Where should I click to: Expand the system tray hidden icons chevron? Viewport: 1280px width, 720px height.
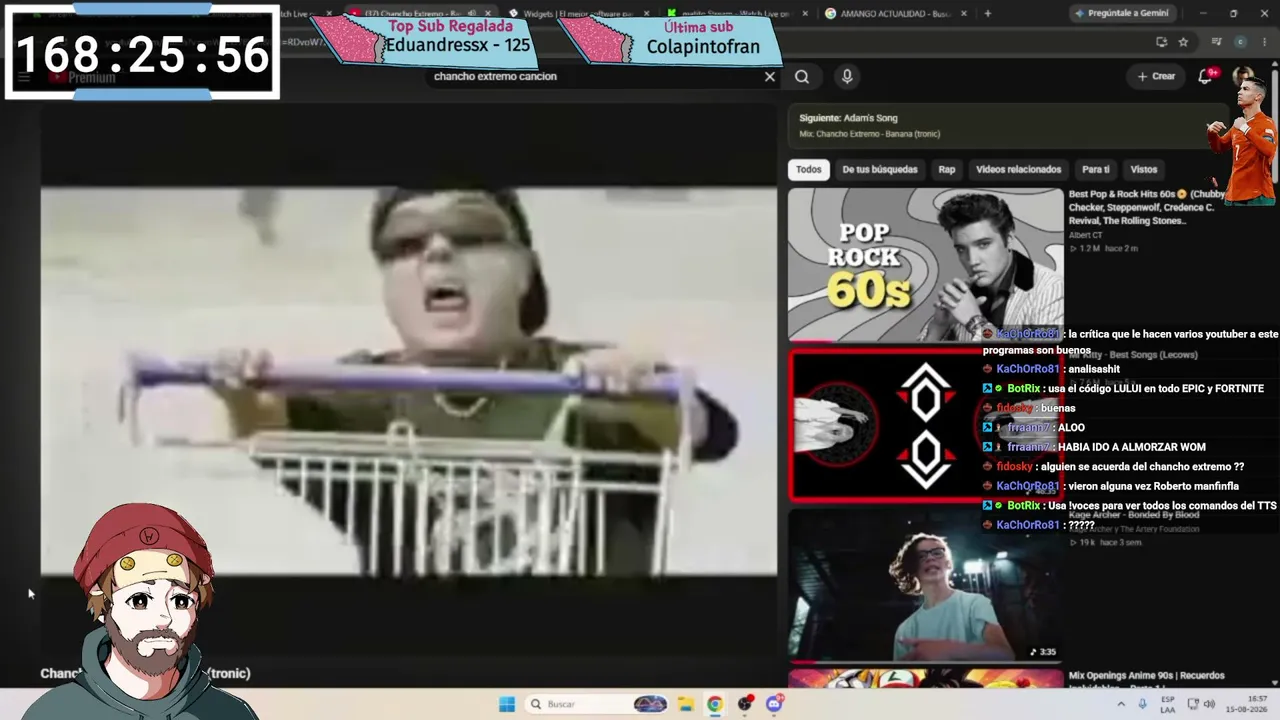pos(1121,704)
